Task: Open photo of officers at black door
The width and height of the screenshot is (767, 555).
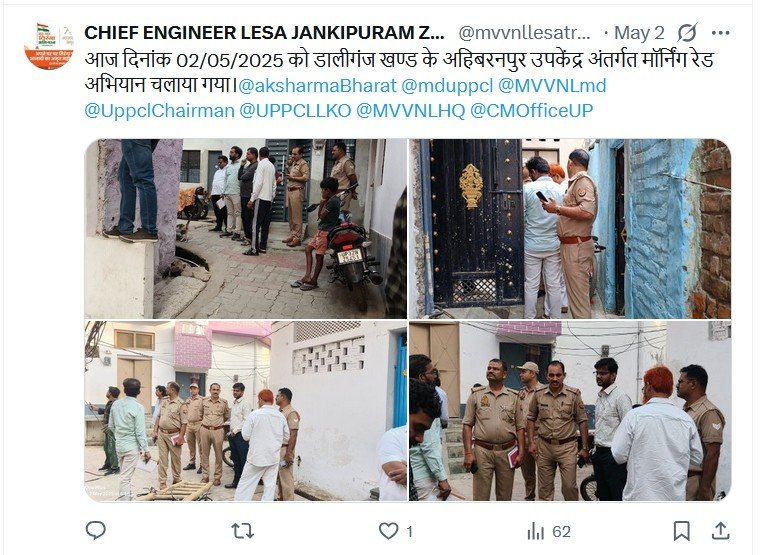Action: 570,229
